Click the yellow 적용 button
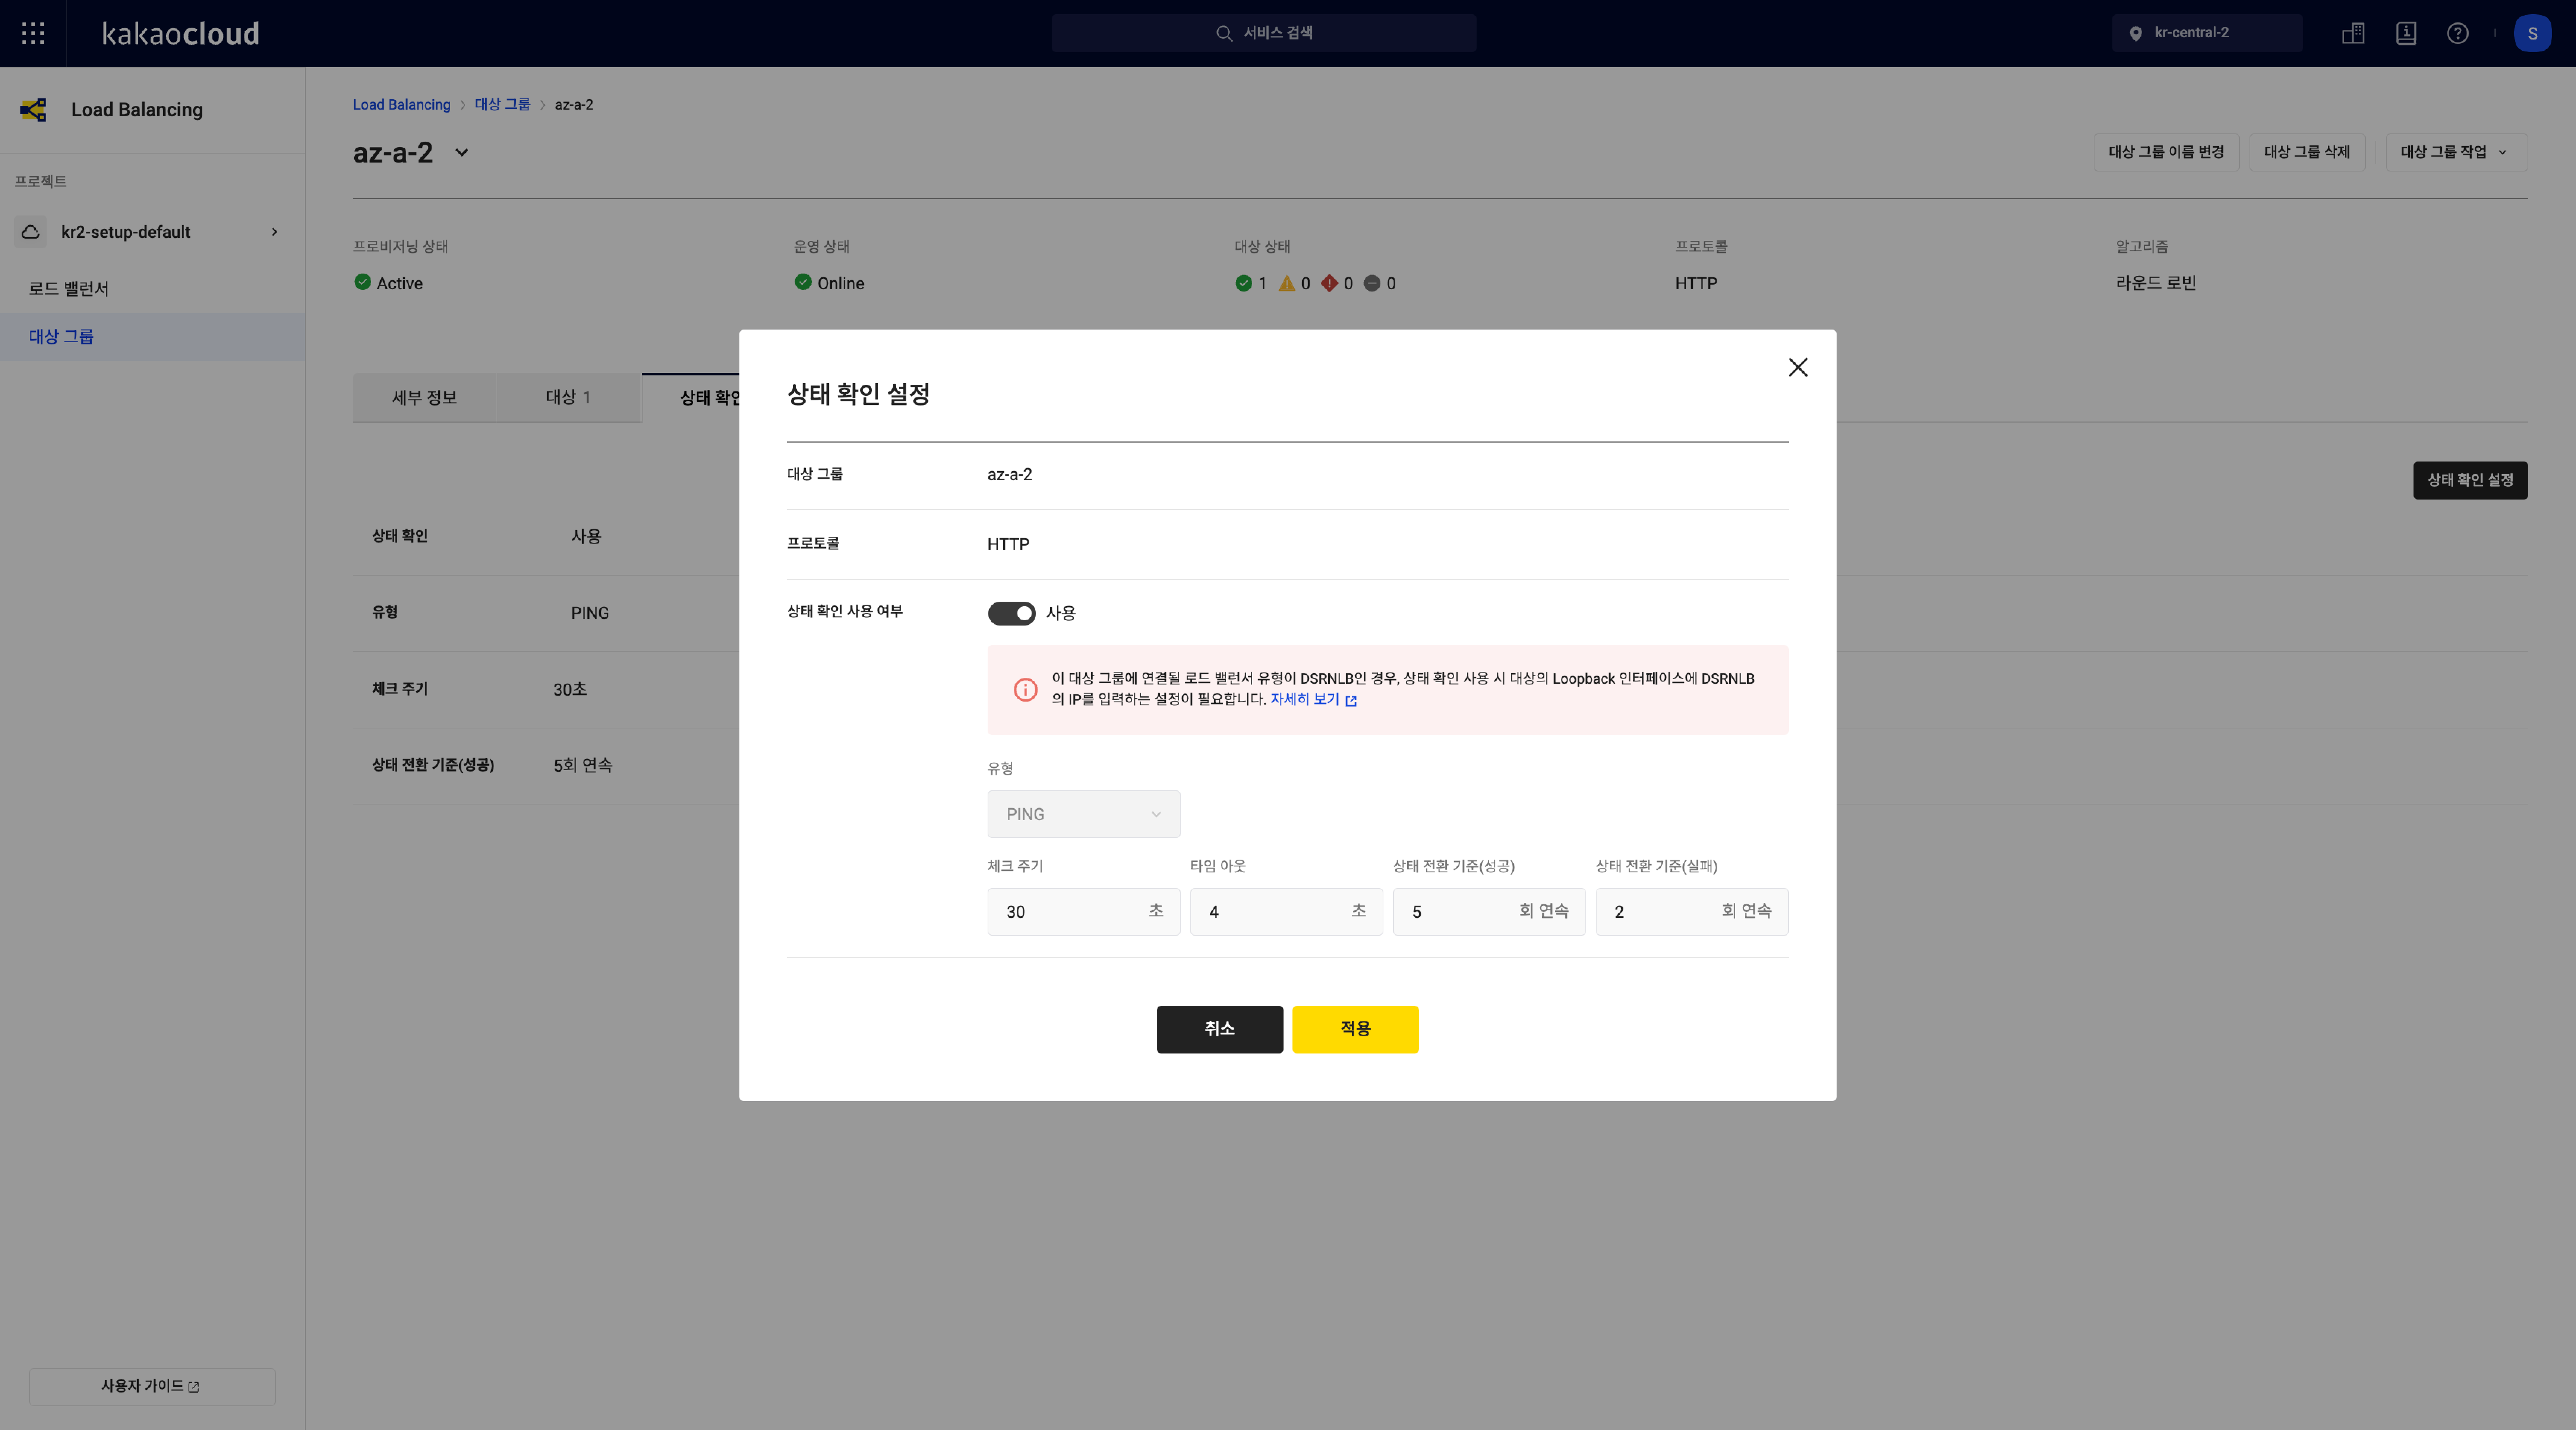2576x1430 pixels. point(1355,1029)
